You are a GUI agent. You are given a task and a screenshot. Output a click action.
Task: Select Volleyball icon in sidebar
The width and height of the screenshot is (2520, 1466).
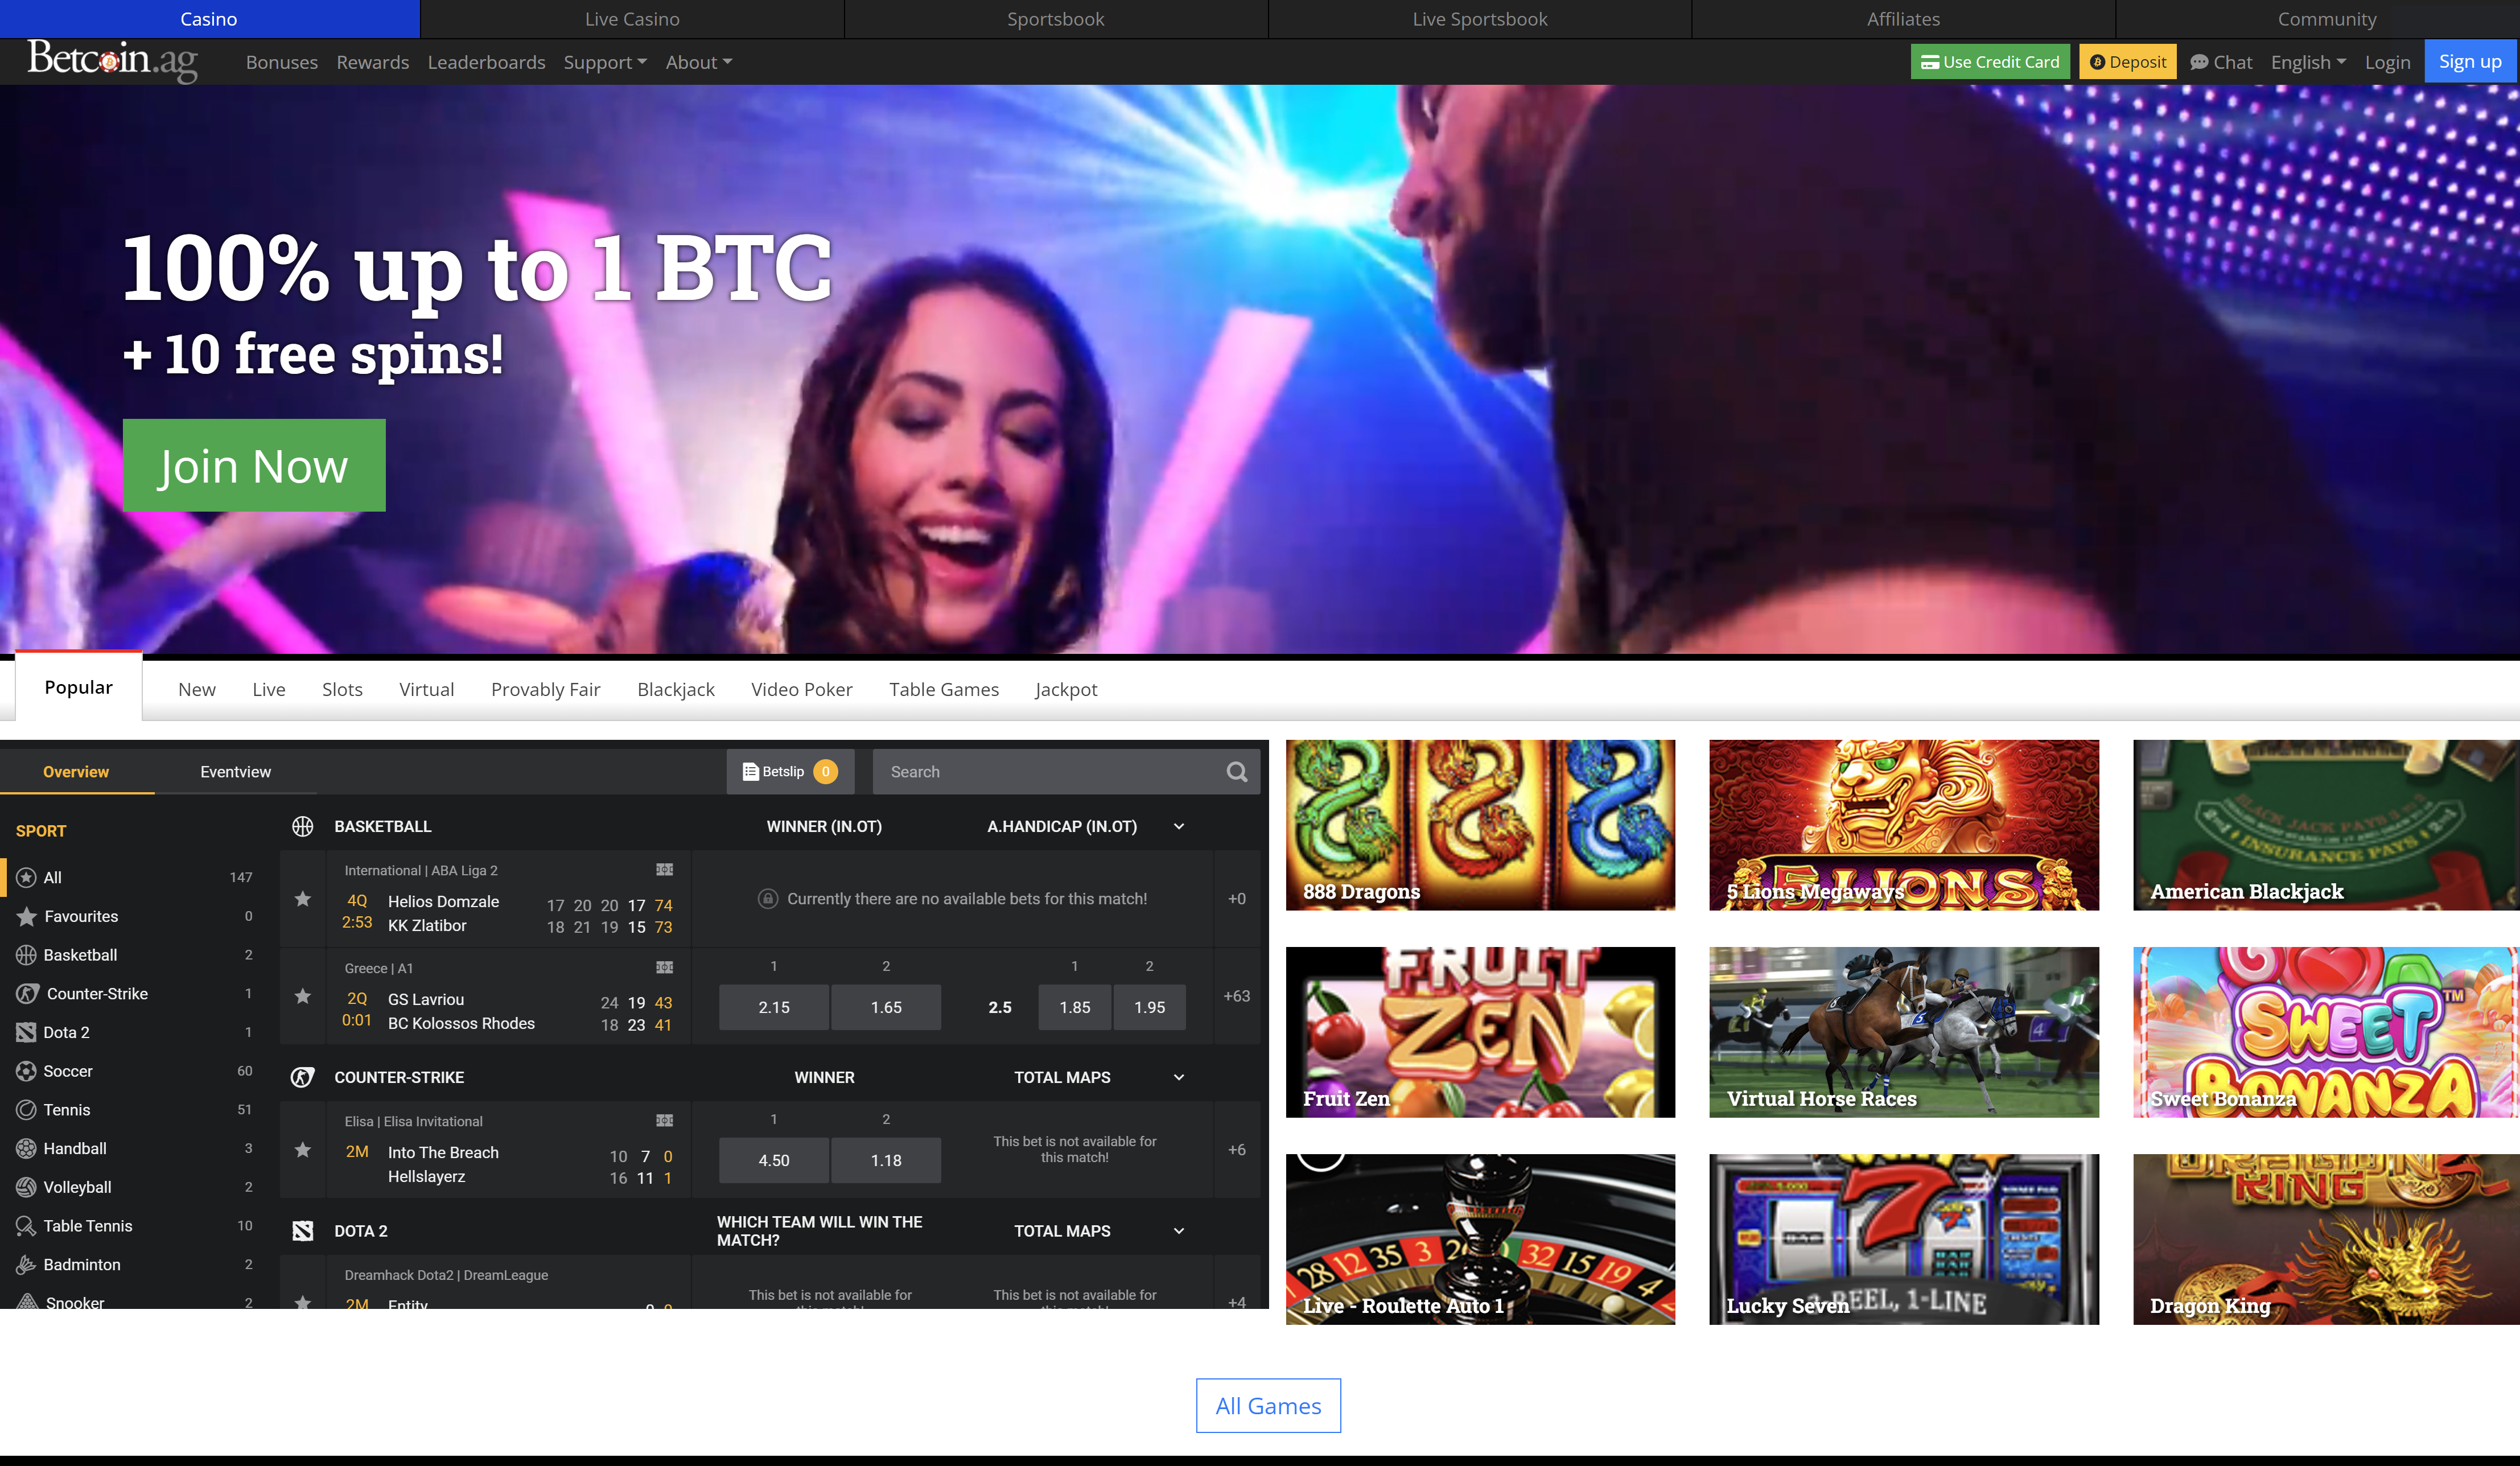(27, 1187)
